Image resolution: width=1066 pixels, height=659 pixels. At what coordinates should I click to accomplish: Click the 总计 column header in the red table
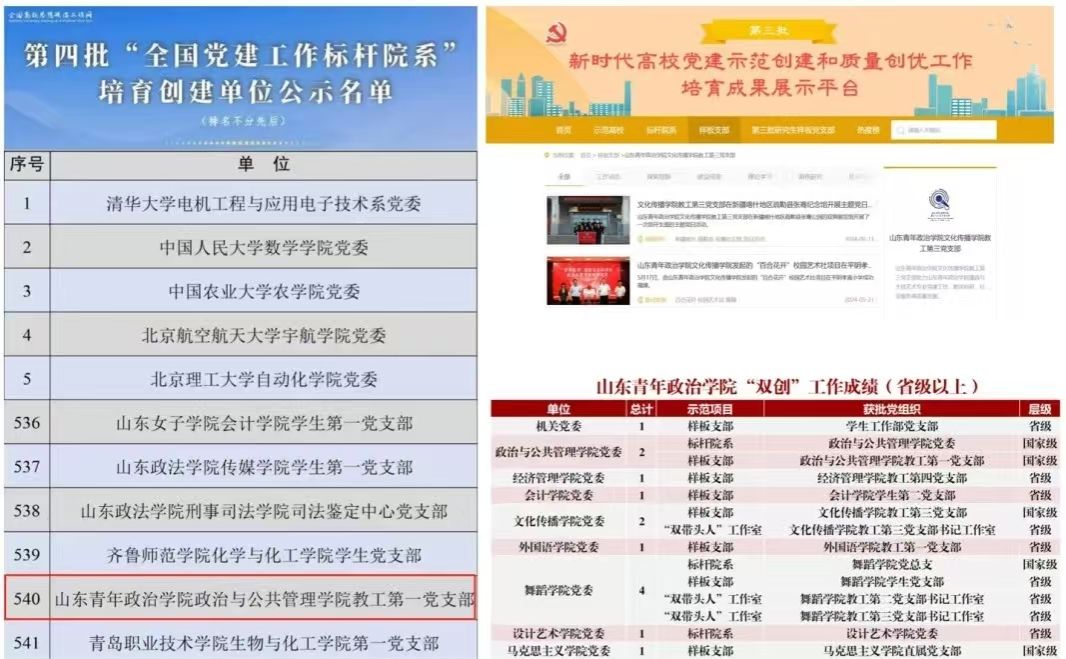pos(641,409)
